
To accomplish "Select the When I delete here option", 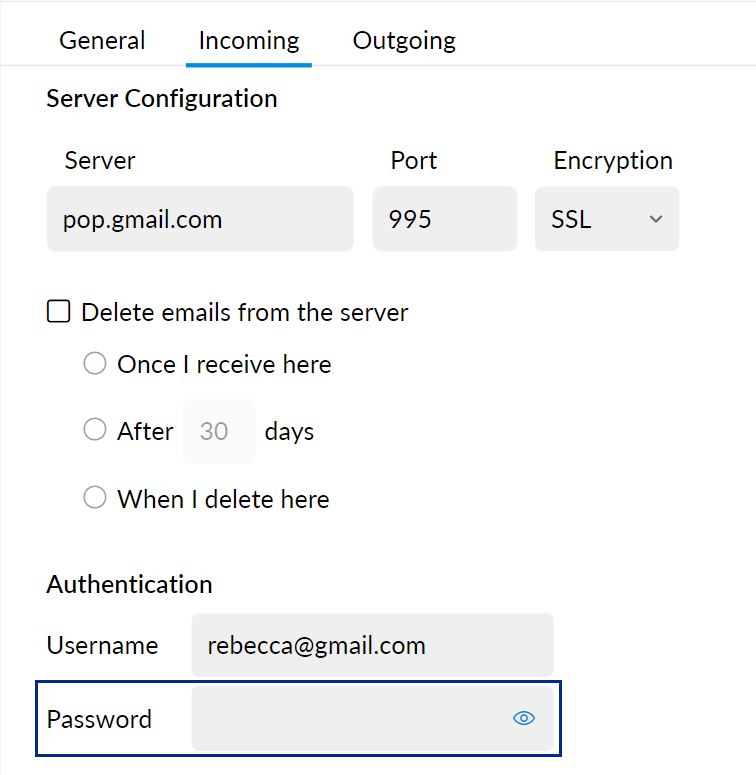I will click(x=95, y=498).
